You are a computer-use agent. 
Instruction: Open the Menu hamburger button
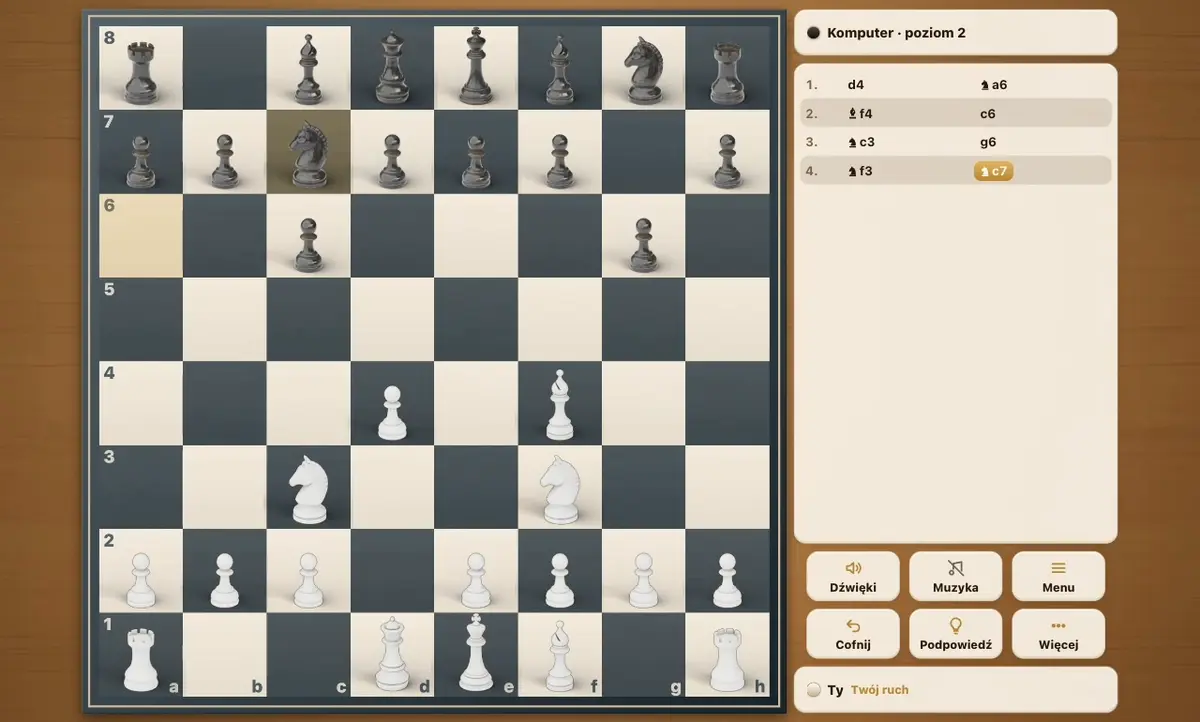[x=1058, y=576]
